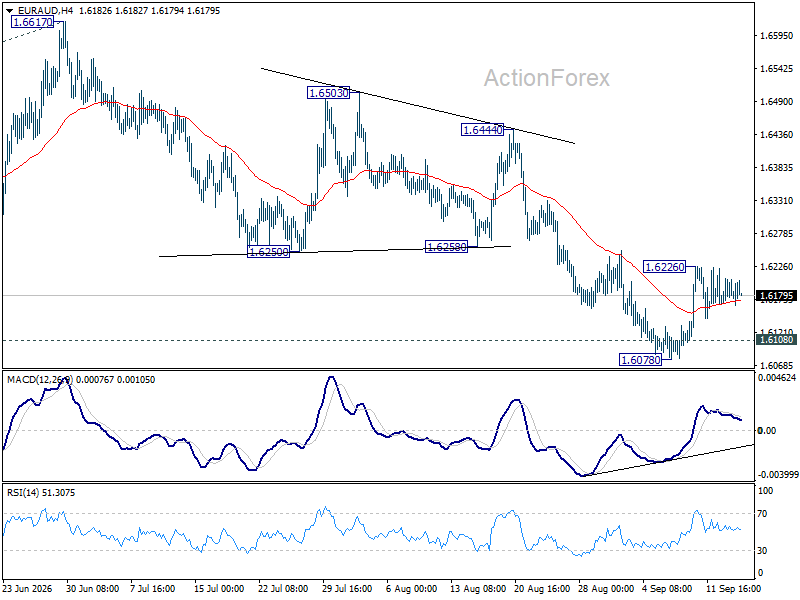Click the 1.65950 price scale value
Viewport: 800px width, 600px height.
776,36
